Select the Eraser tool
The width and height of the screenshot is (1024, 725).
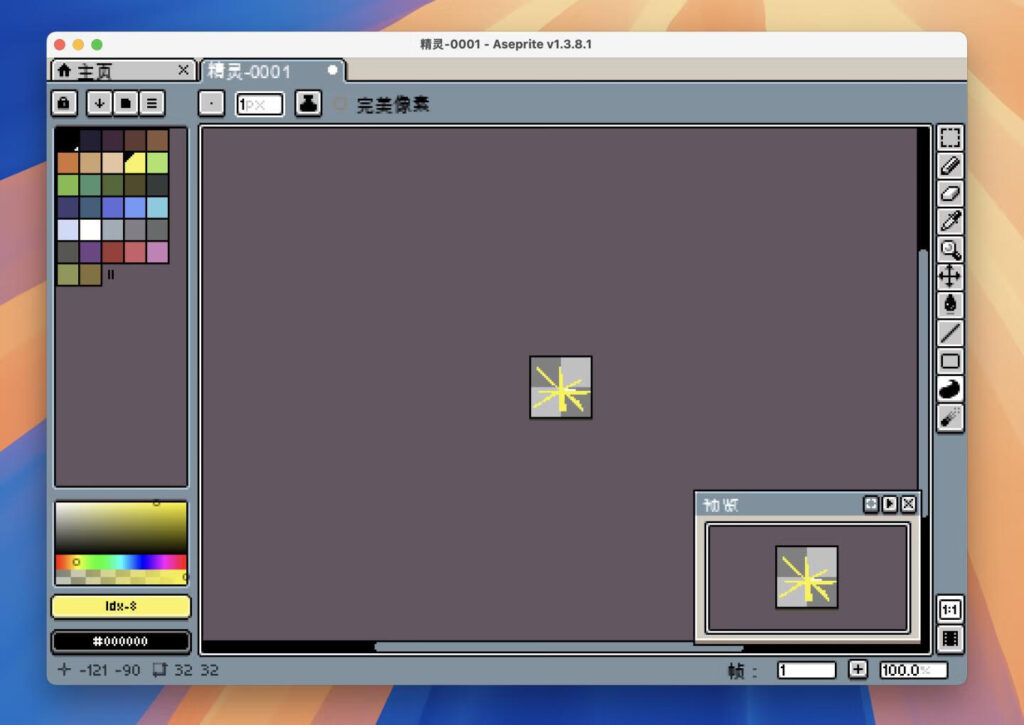pos(949,194)
